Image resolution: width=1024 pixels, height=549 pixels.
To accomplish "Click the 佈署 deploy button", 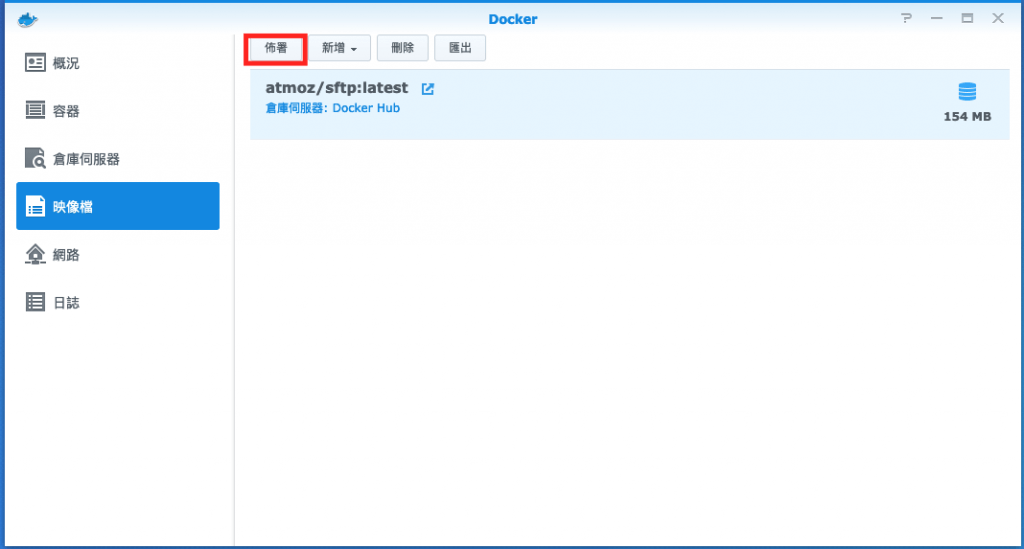I will click(x=276, y=48).
